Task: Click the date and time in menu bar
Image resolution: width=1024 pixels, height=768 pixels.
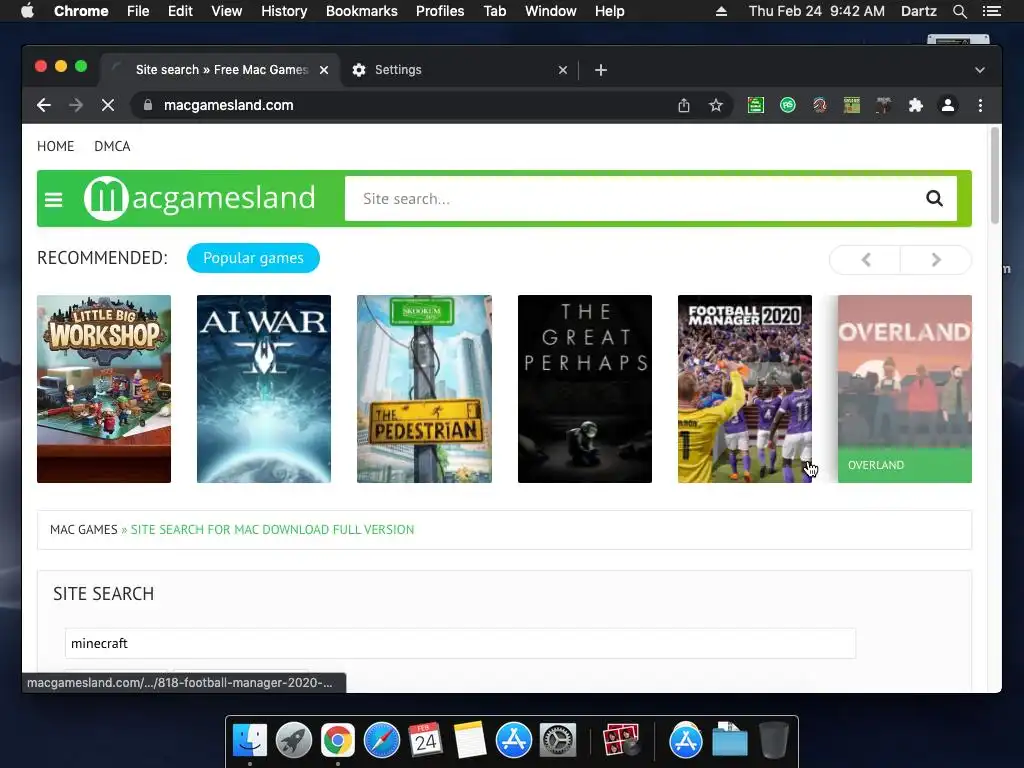Action: tap(816, 11)
